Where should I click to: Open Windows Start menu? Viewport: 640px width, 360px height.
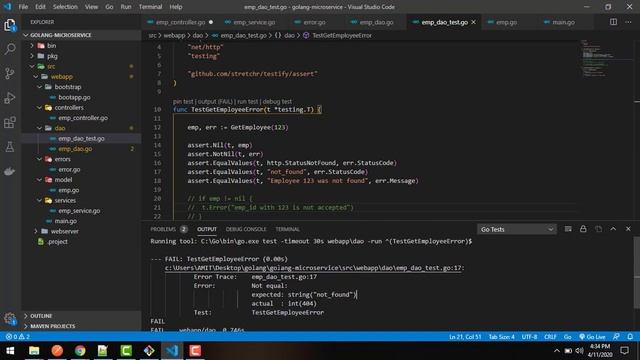click(x=10, y=351)
